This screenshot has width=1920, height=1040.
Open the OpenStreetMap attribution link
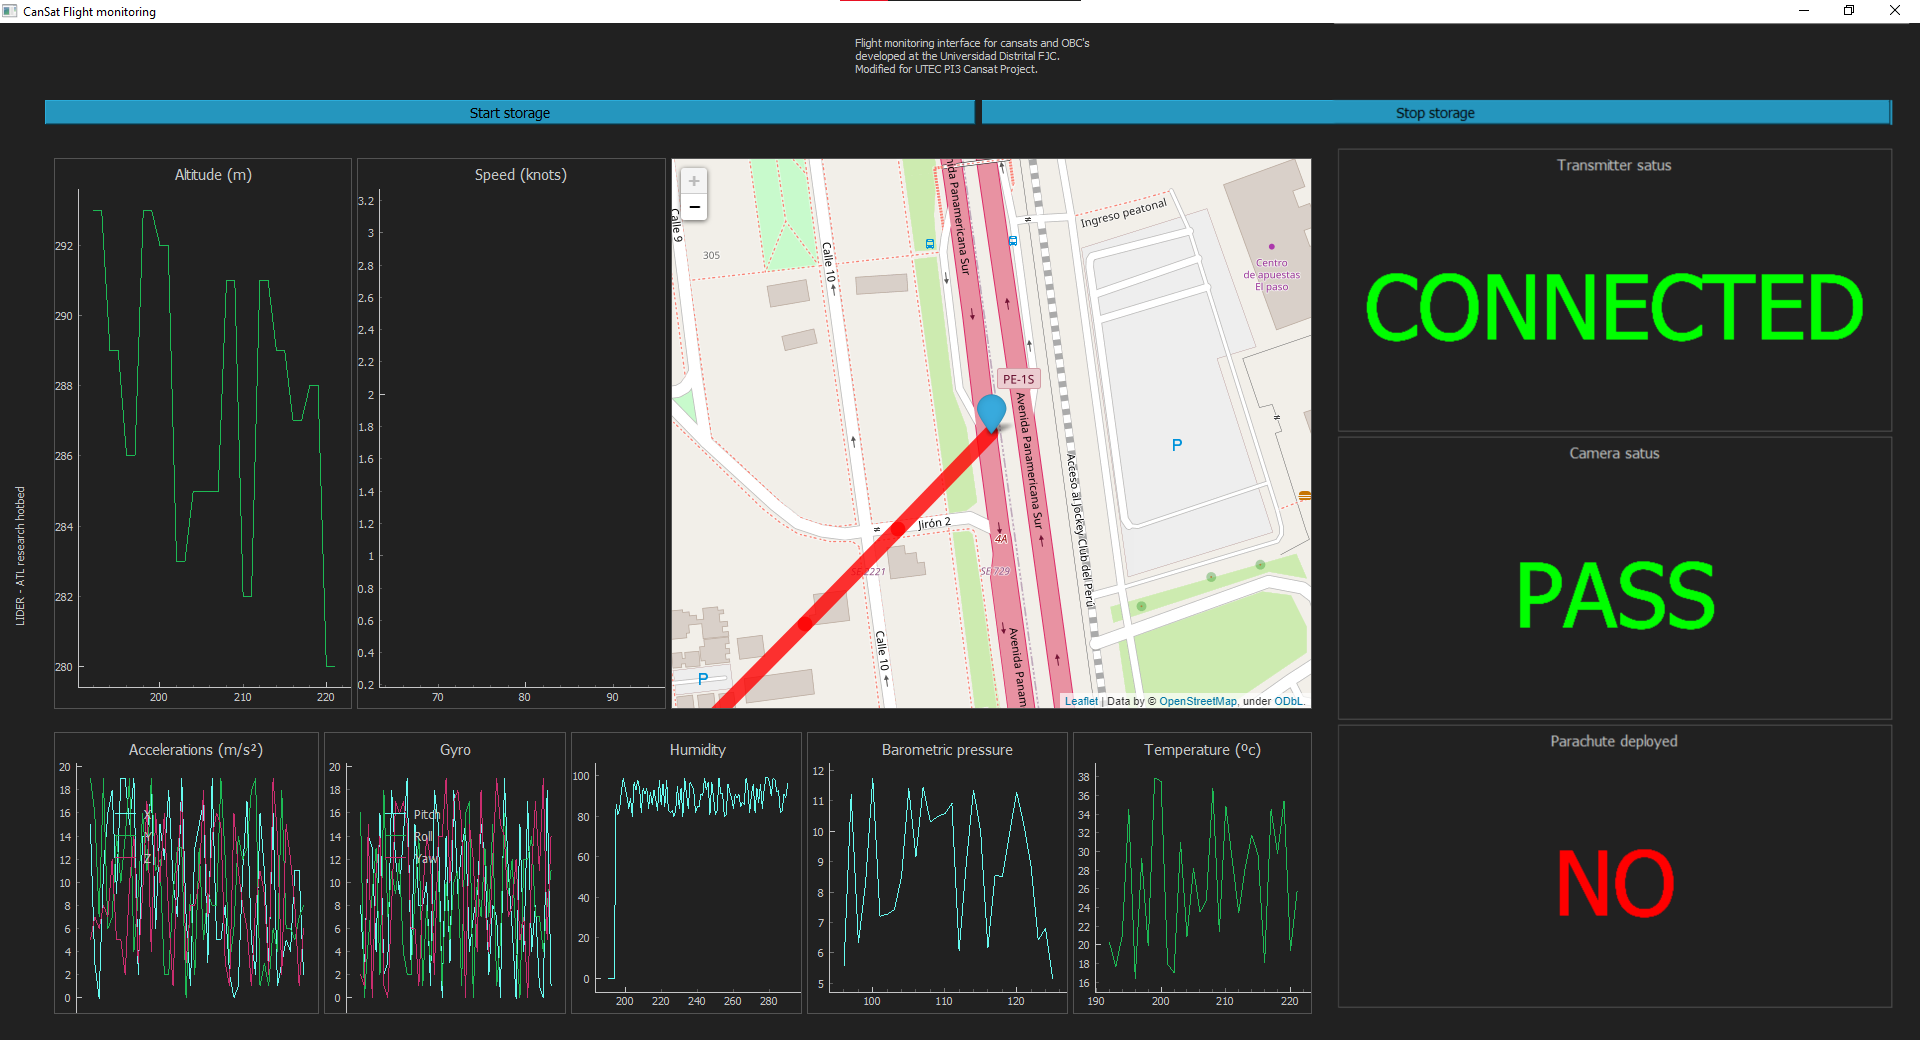[1197, 701]
